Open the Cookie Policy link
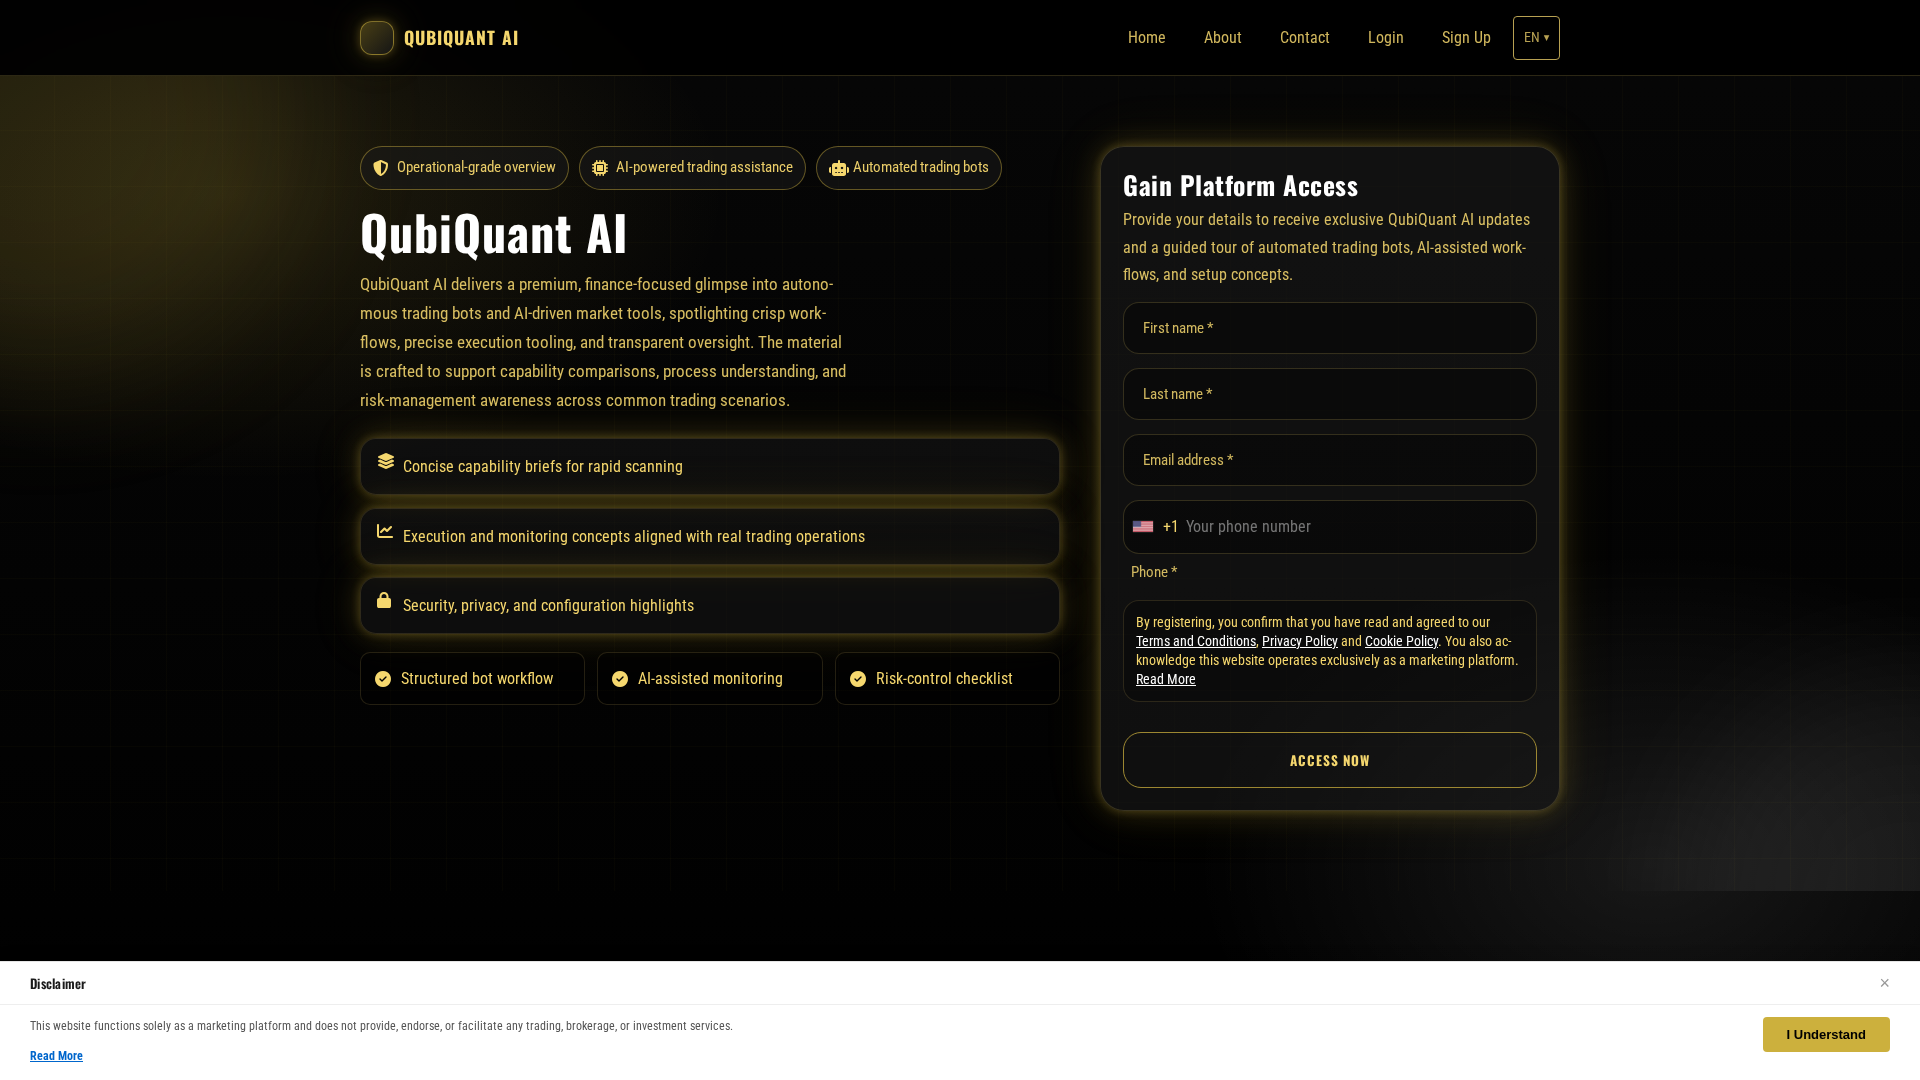The width and height of the screenshot is (1920, 1080). point(1401,641)
